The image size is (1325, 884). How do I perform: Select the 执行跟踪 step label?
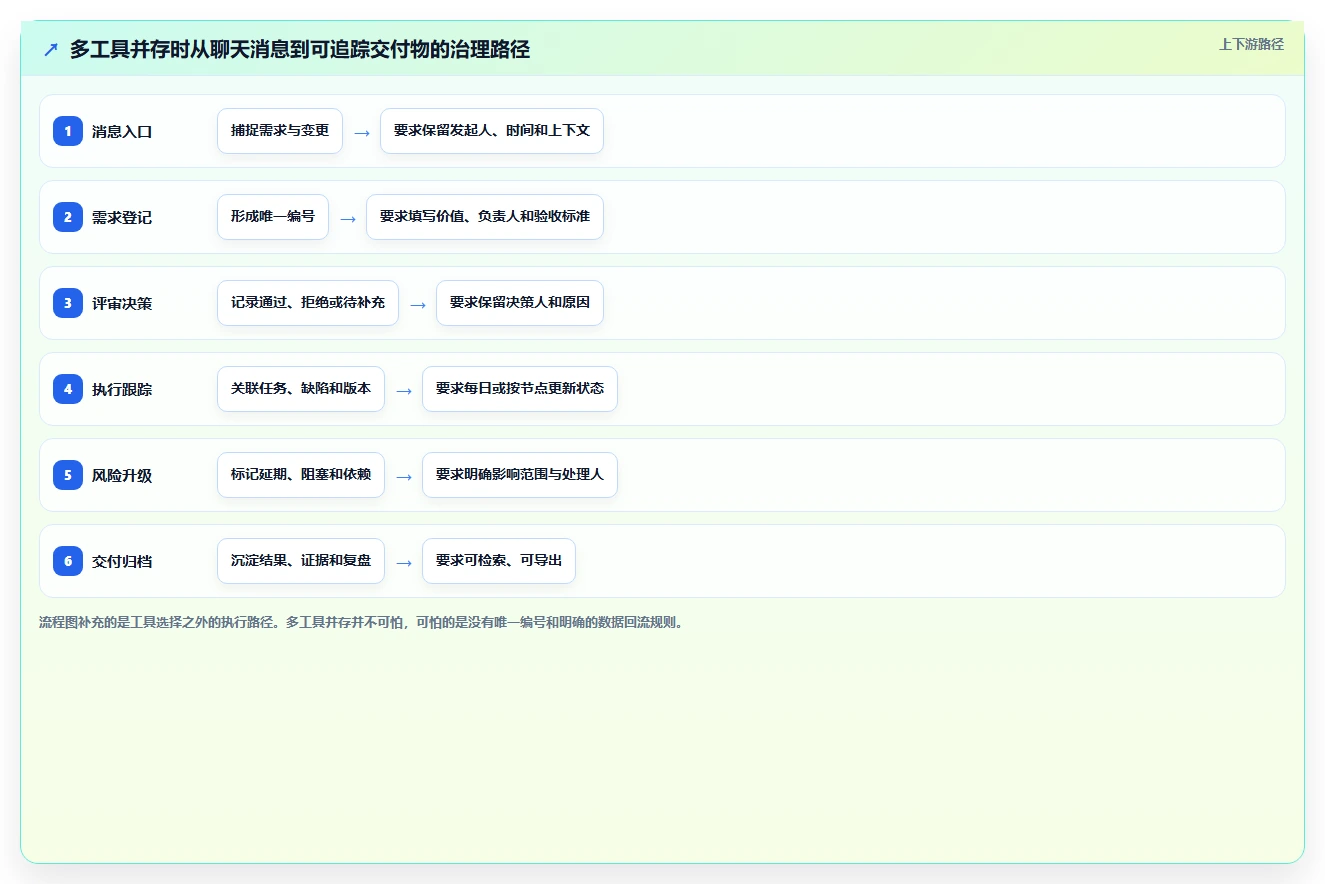tap(122, 389)
